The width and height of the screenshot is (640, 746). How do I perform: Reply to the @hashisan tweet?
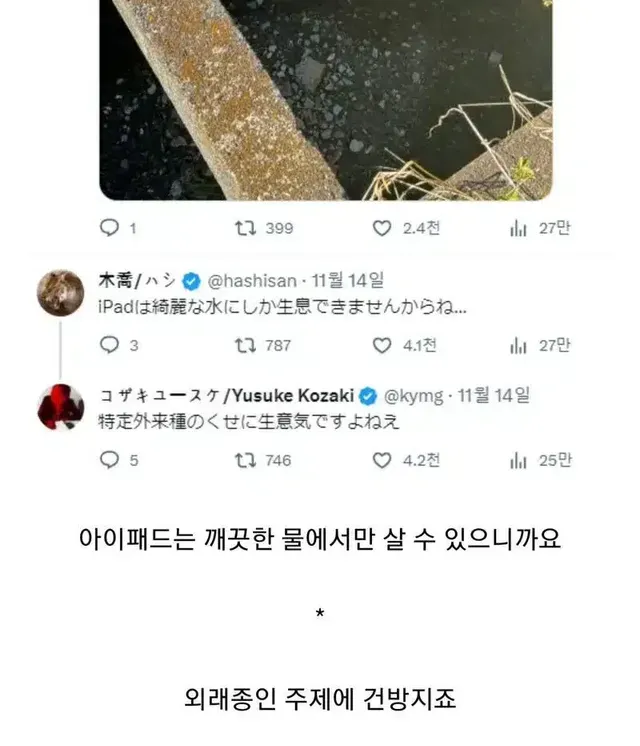109,345
